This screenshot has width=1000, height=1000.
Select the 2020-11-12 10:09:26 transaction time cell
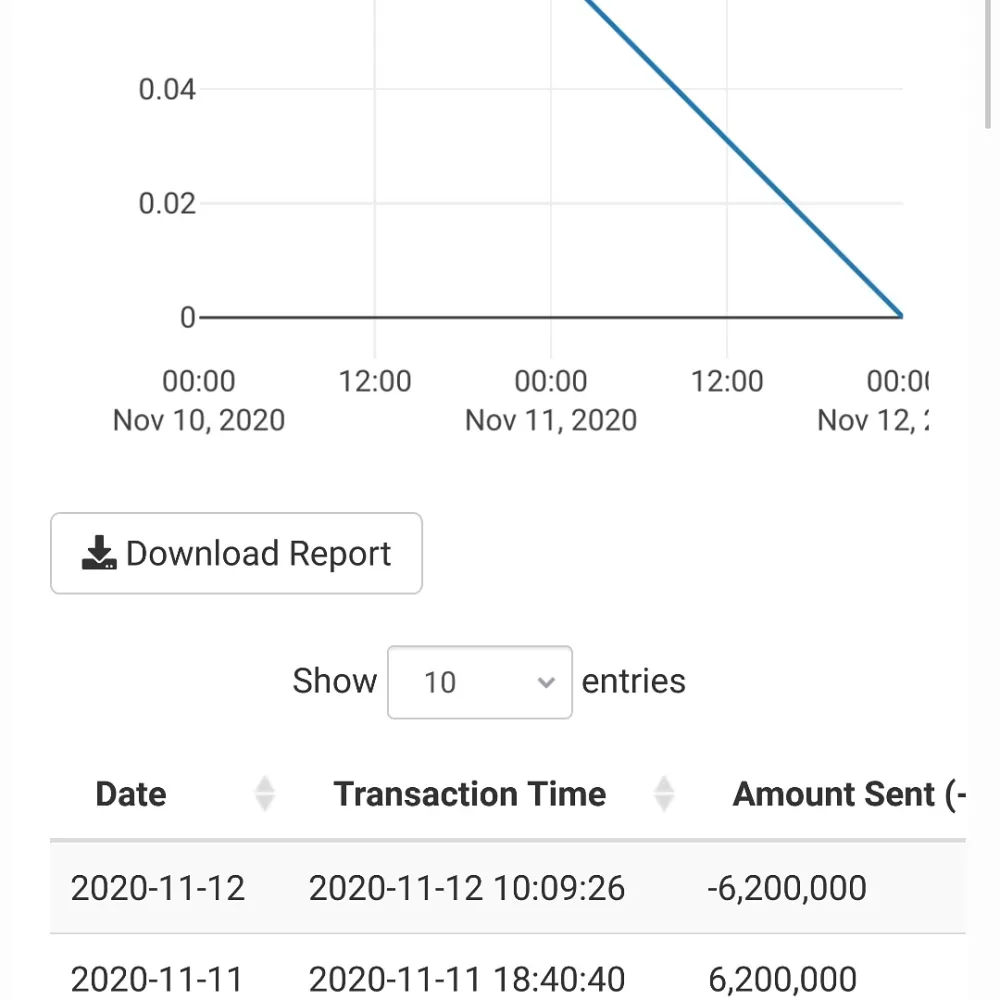coord(467,888)
